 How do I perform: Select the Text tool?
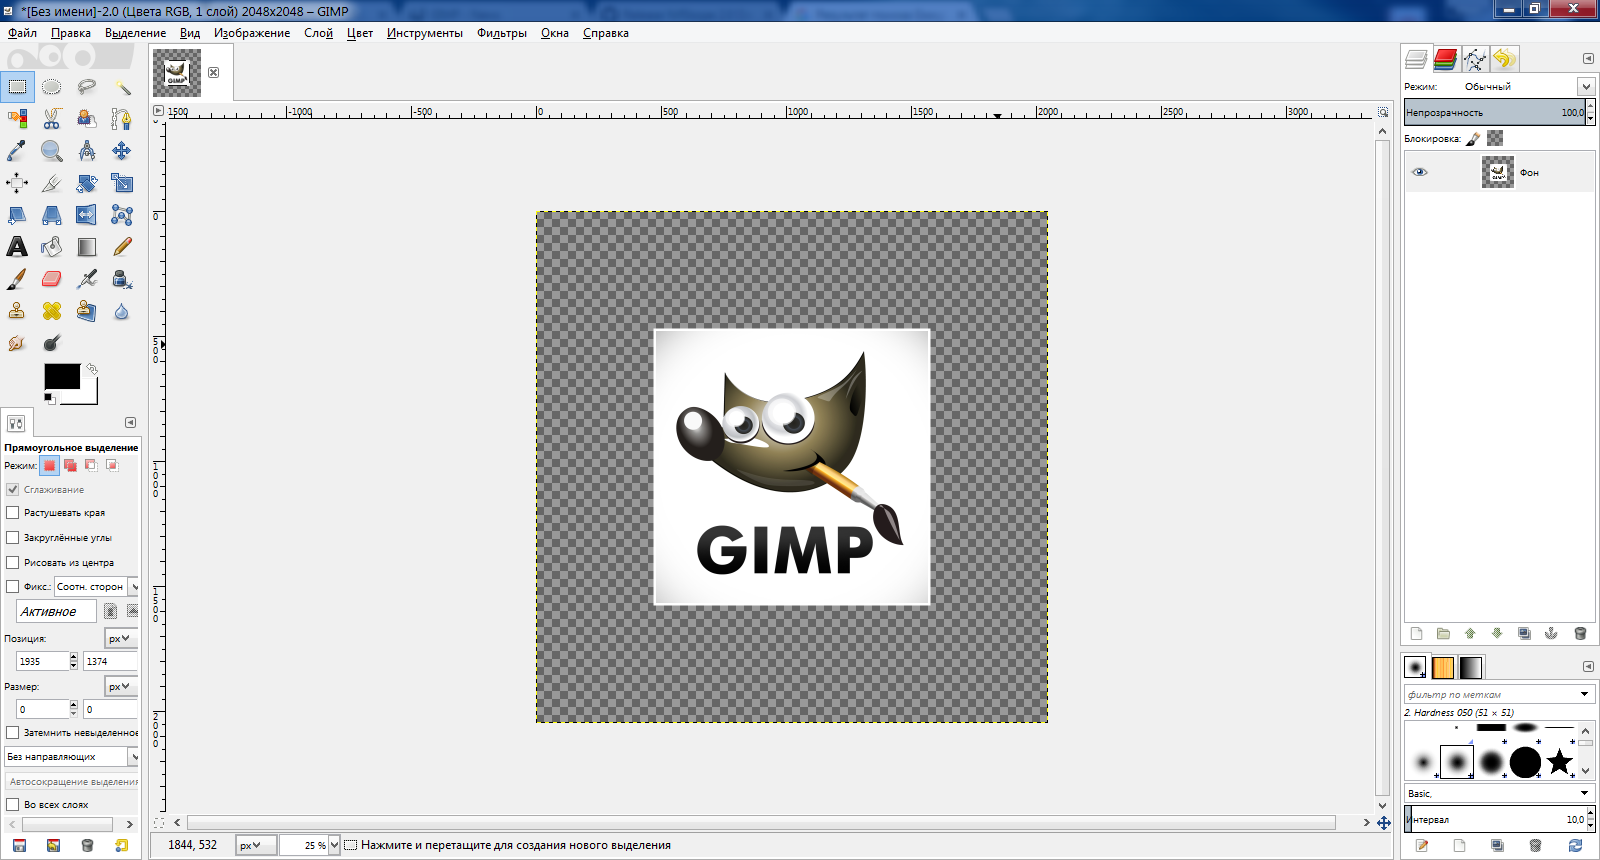[17, 247]
